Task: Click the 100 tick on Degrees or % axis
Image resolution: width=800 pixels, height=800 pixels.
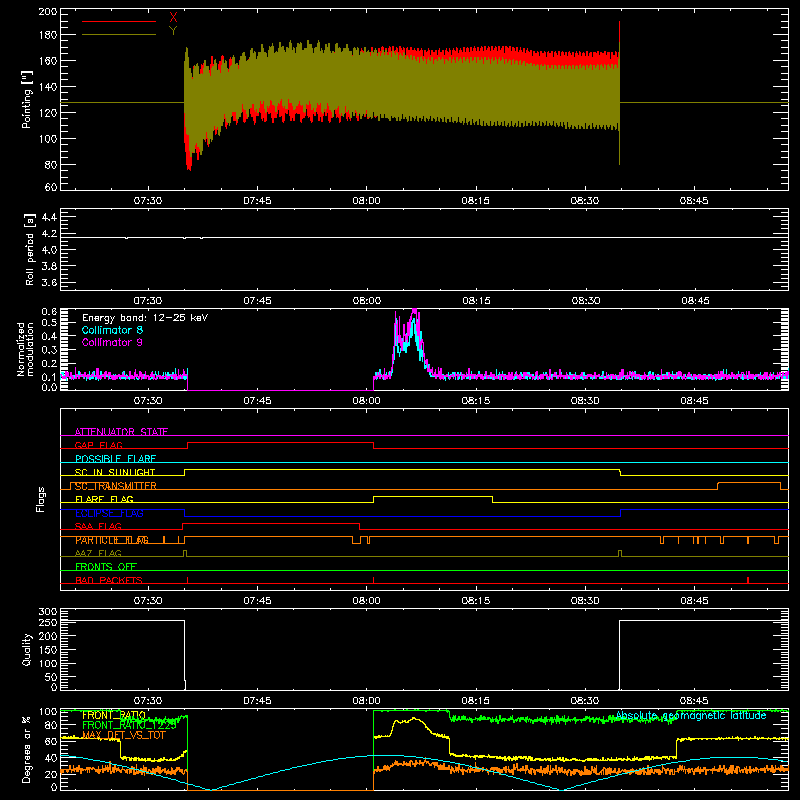Action: [x=47, y=711]
